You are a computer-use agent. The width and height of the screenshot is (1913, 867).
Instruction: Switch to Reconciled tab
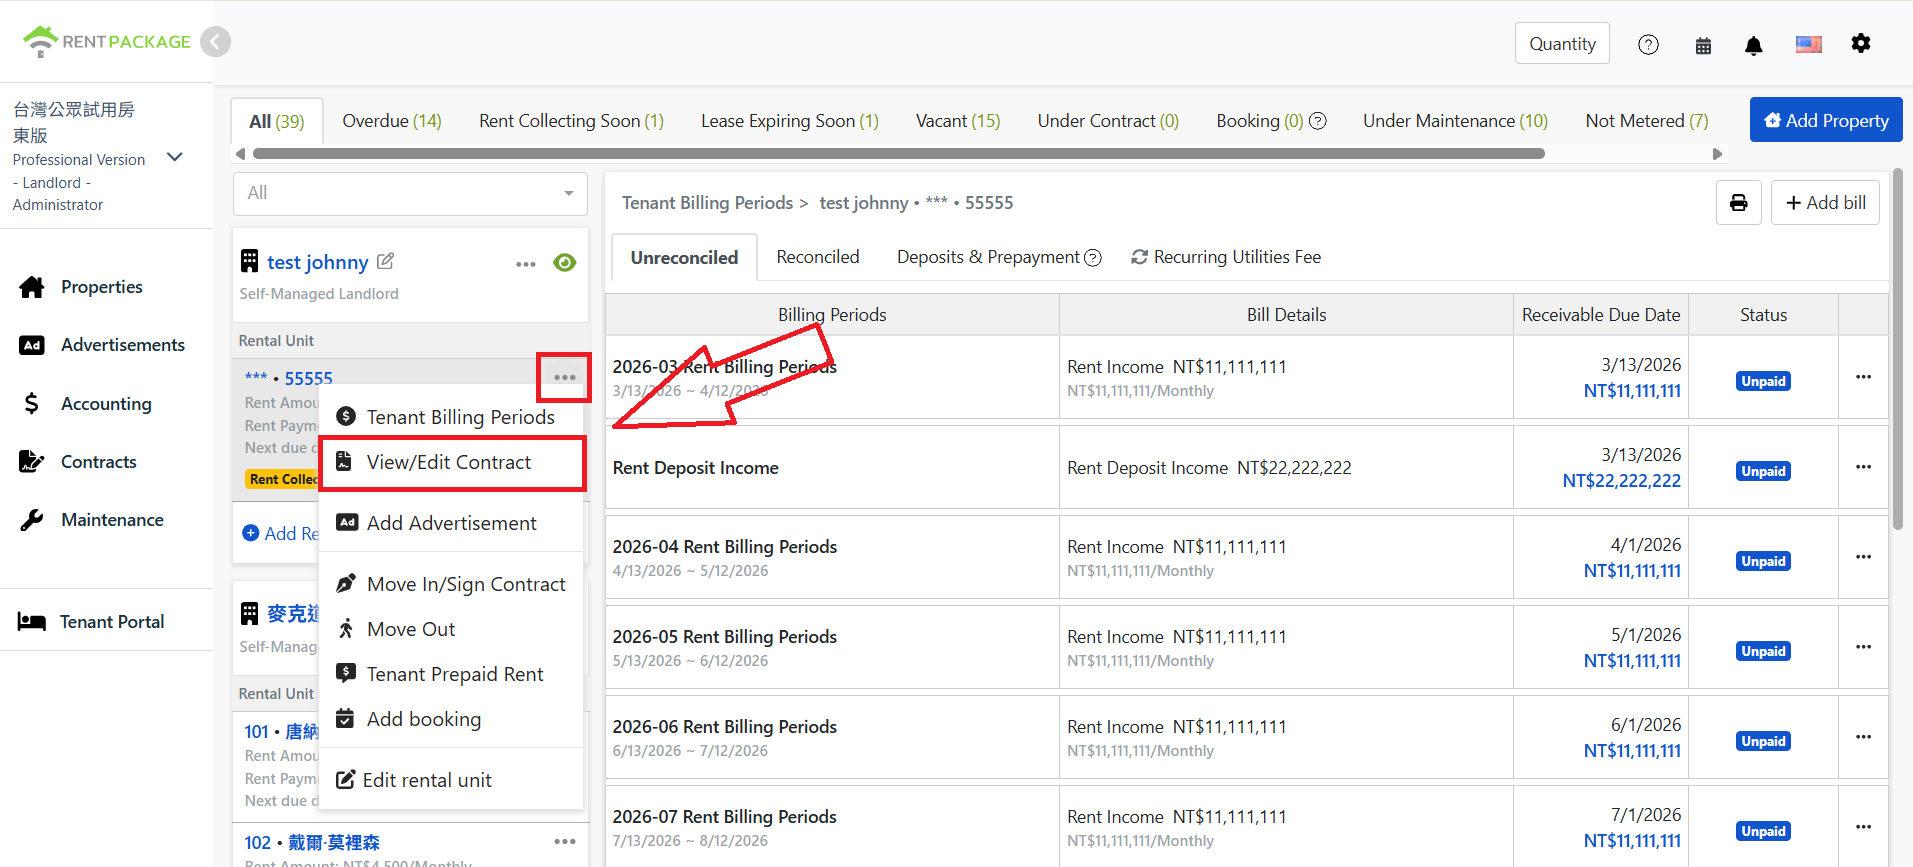pyautogui.click(x=818, y=258)
